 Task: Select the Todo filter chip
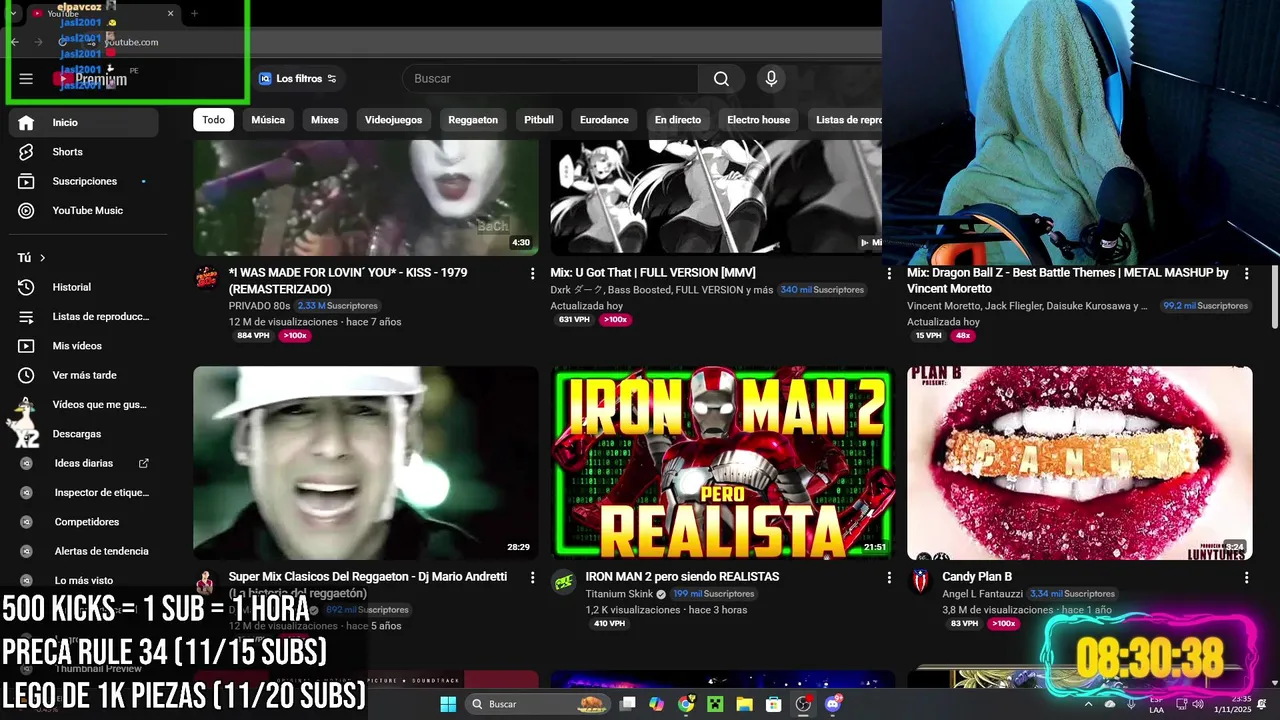tap(214, 120)
